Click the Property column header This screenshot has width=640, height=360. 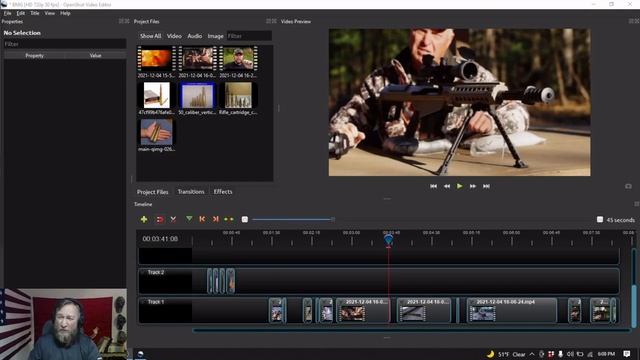[x=34, y=56]
